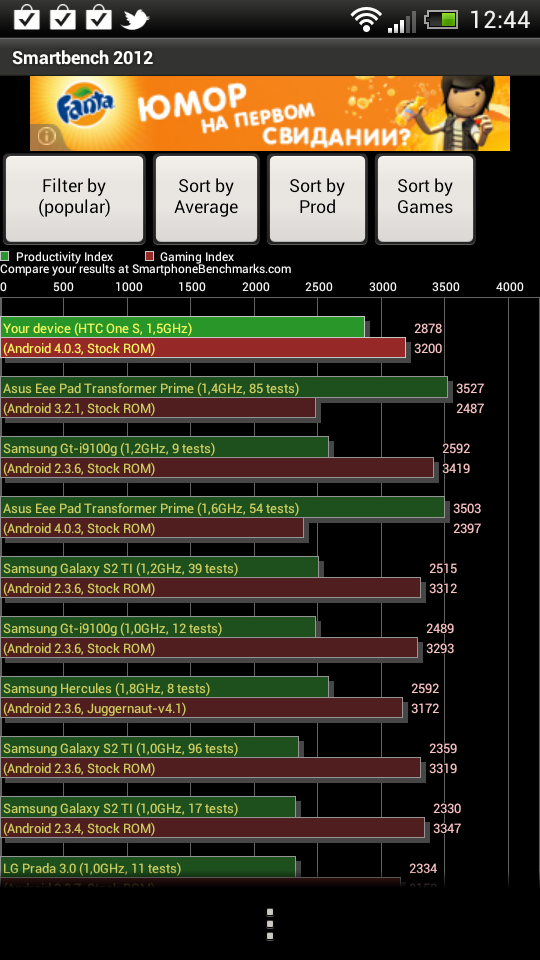Viewport: 540px width, 960px height.
Task: Tap the Wi-Fi signal icon
Action: pyautogui.click(x=366, y=20)
